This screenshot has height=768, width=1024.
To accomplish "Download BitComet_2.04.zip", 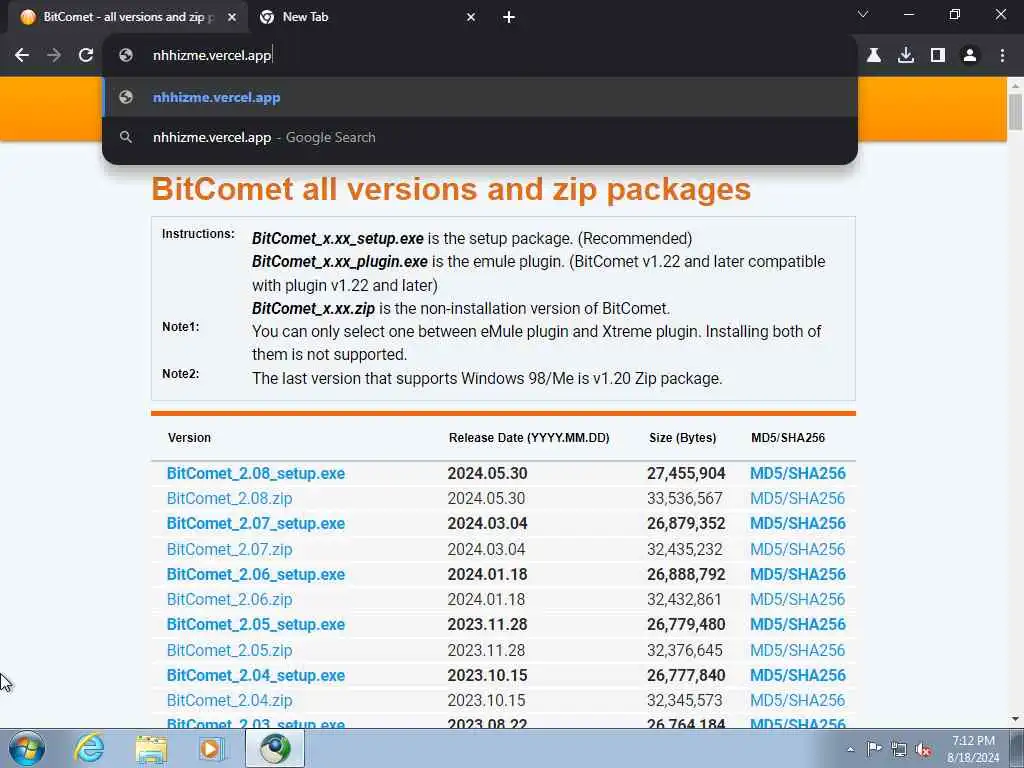I will click(x=229, y=700).
